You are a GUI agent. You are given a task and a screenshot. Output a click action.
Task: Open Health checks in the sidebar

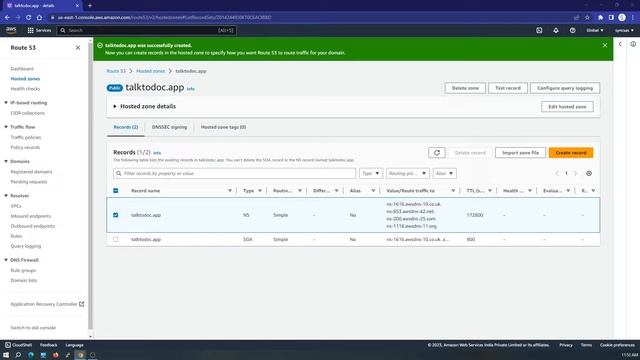25,89
